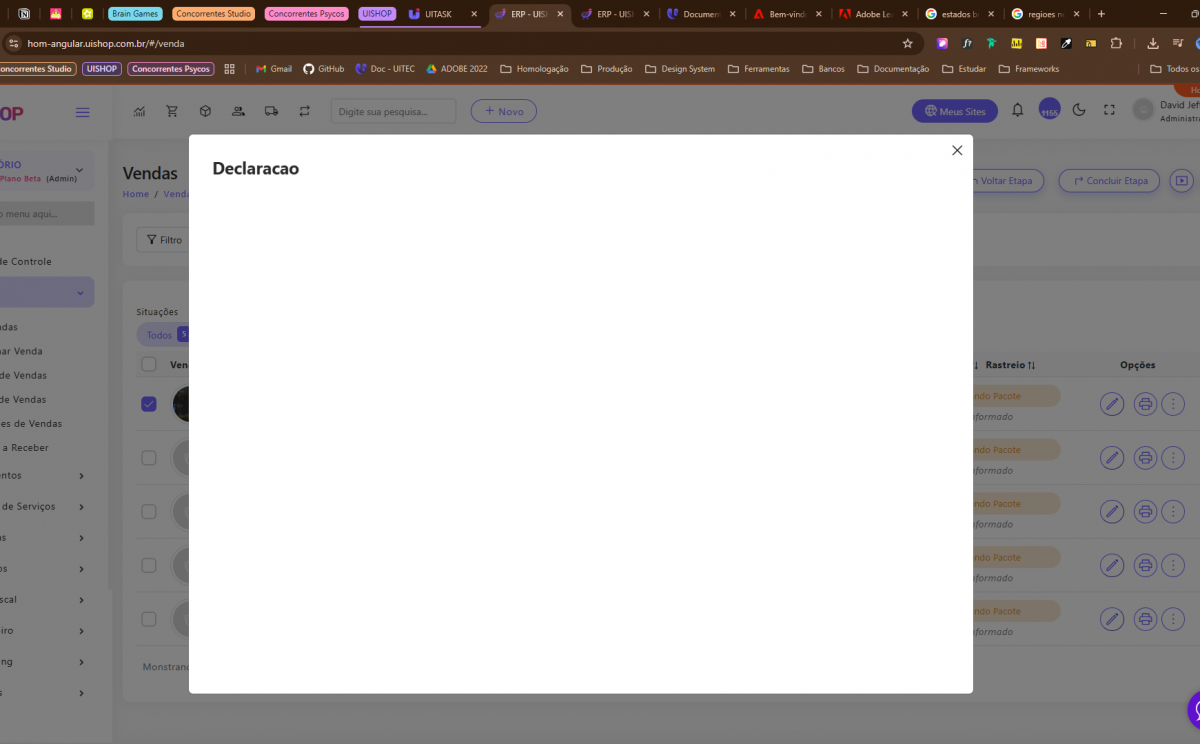Viewport: 1200px width, 744px height.
Task: Switch to the UITASK browser tab
Action: coord(437,14)
